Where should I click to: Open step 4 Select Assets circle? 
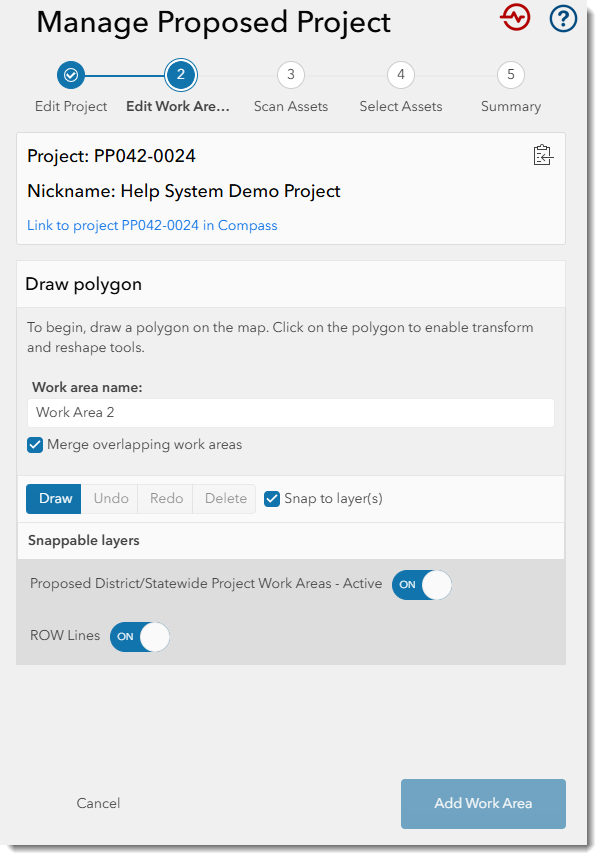401,75
